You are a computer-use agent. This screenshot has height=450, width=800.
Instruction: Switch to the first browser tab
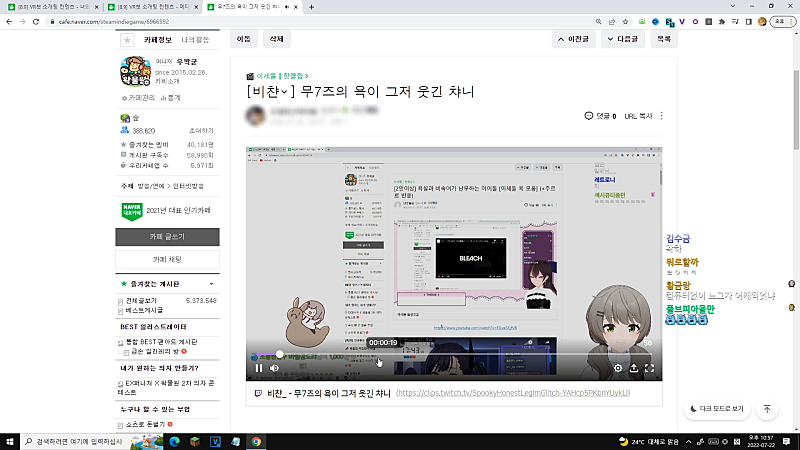[x=53, y=7]
